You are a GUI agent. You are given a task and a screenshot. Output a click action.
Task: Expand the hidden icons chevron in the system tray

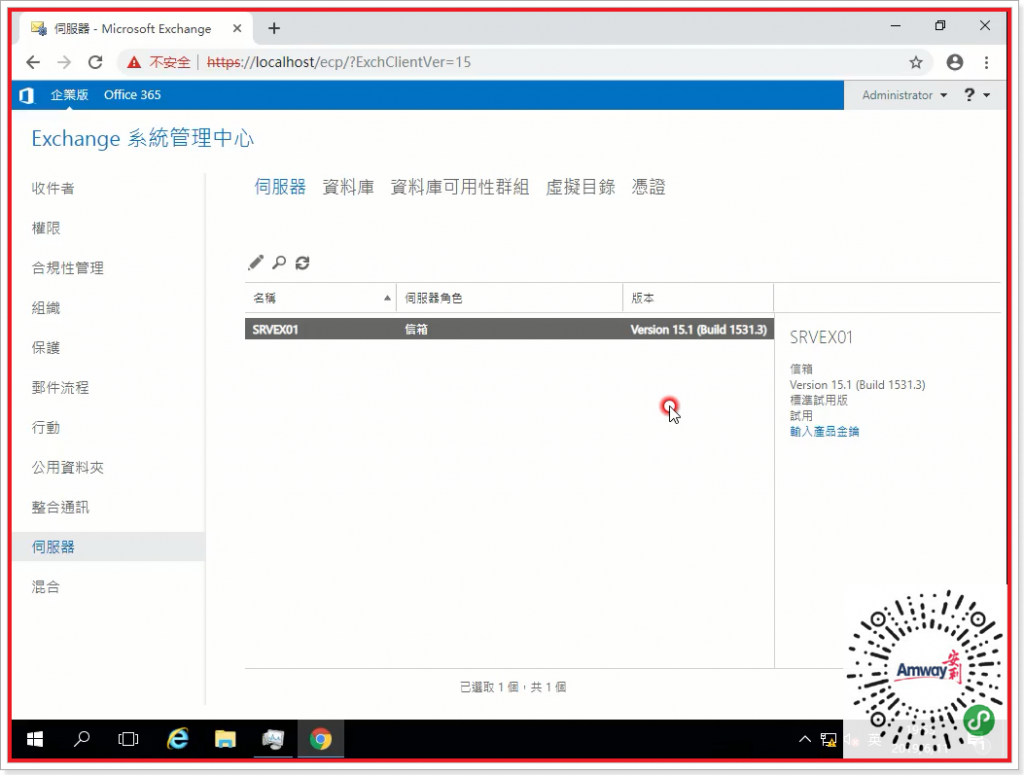(805, 739)
